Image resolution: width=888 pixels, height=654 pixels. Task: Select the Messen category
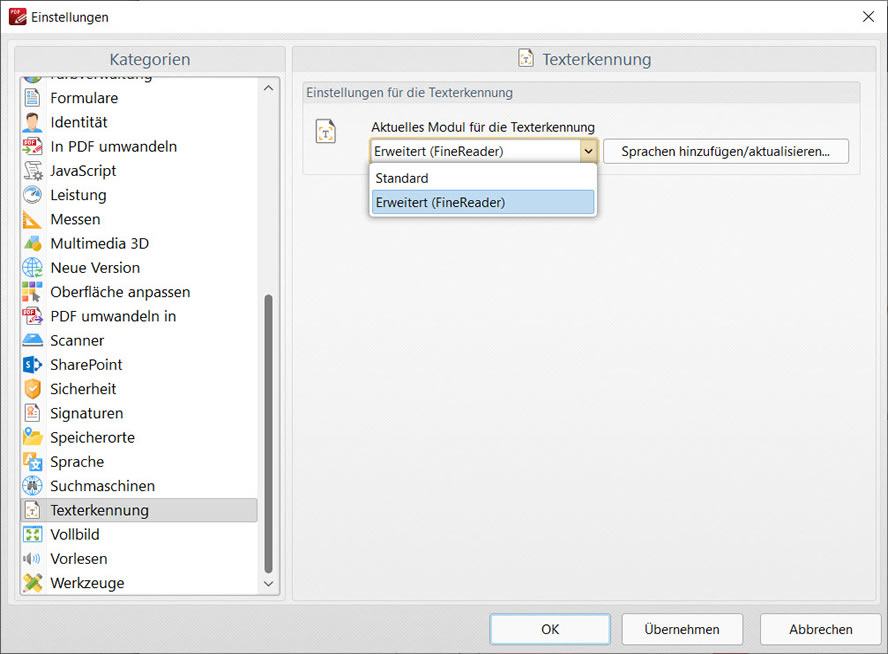[139, 219]
